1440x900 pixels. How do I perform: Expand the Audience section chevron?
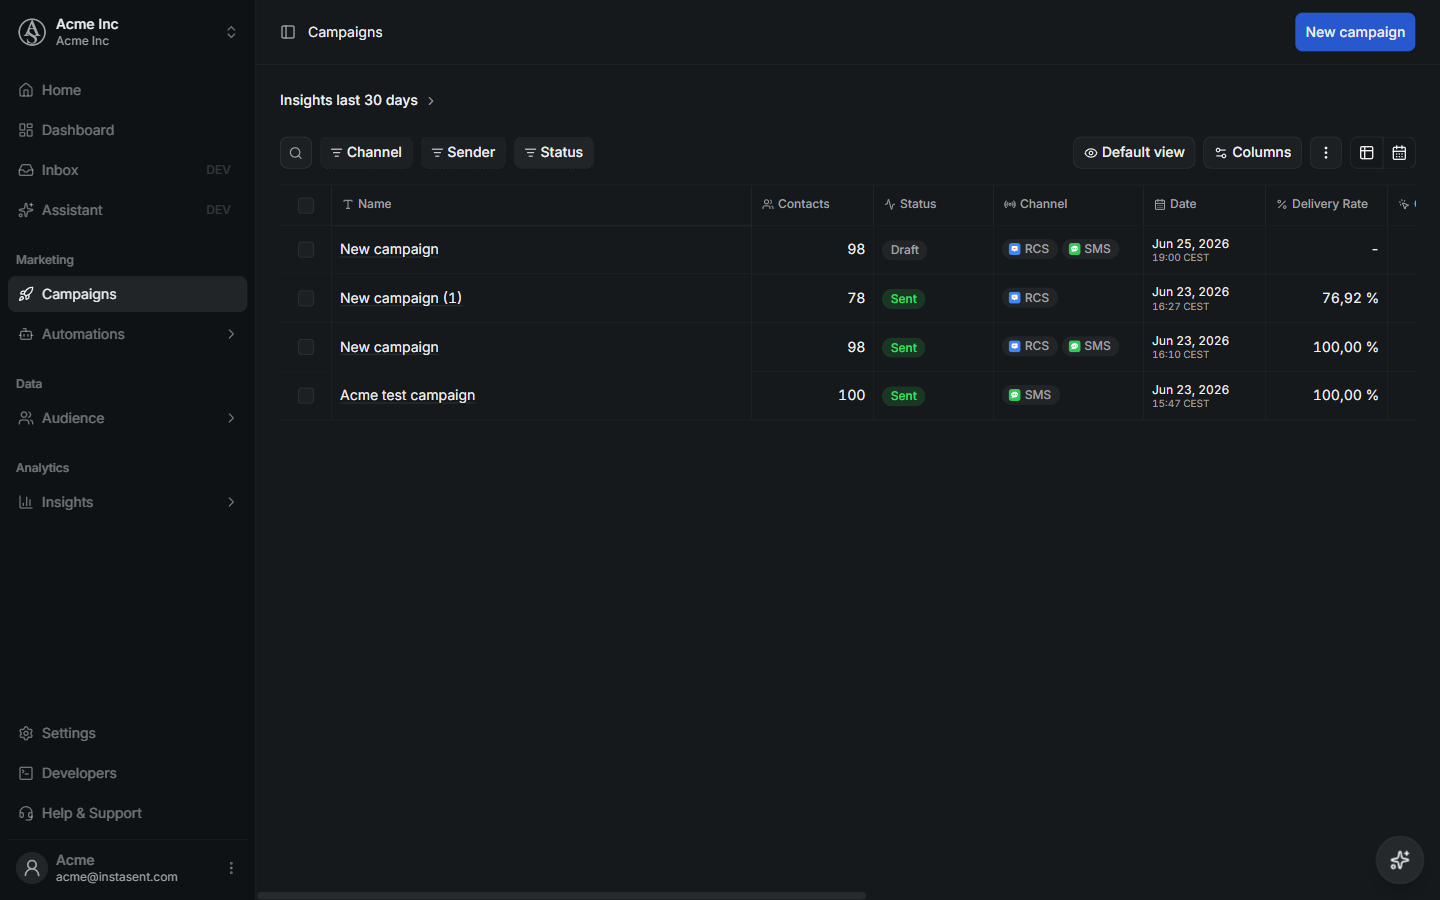231,418
